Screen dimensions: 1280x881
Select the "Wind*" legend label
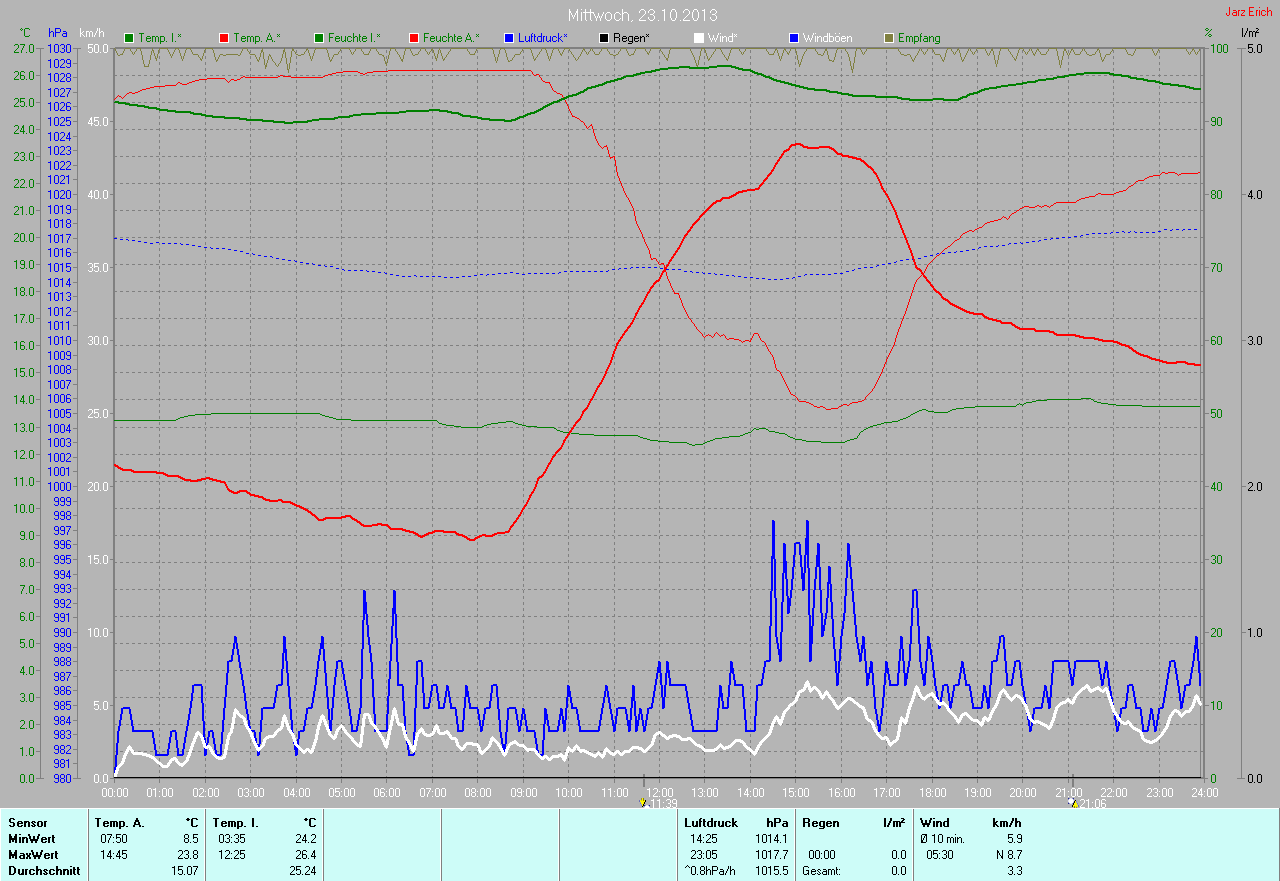(x=723, y=38)
